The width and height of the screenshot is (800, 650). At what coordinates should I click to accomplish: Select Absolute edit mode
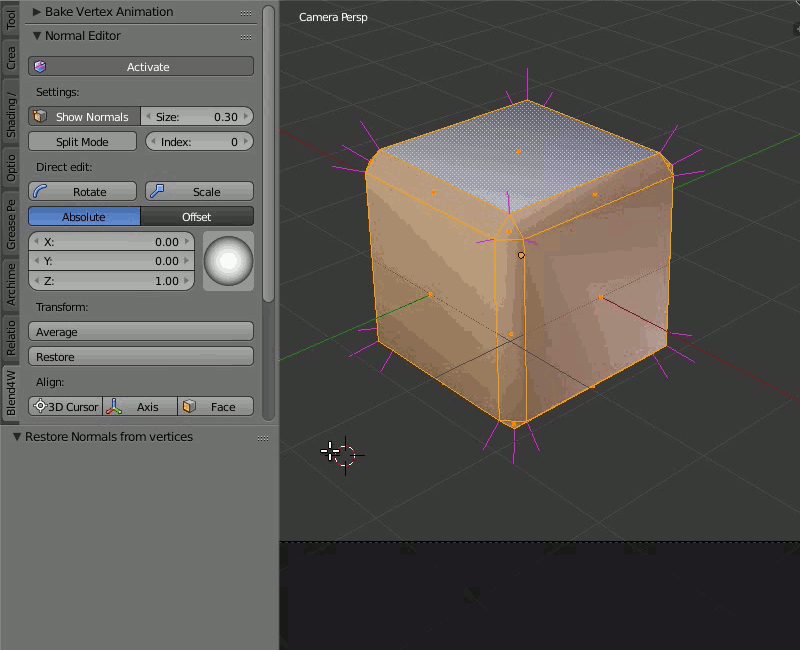point(84,216)
